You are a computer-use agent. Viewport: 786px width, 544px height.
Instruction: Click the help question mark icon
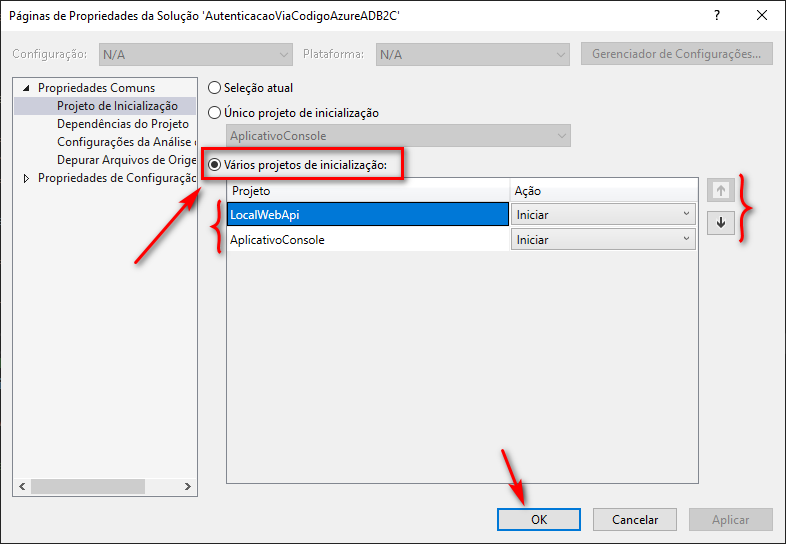(x=717, y=14)
